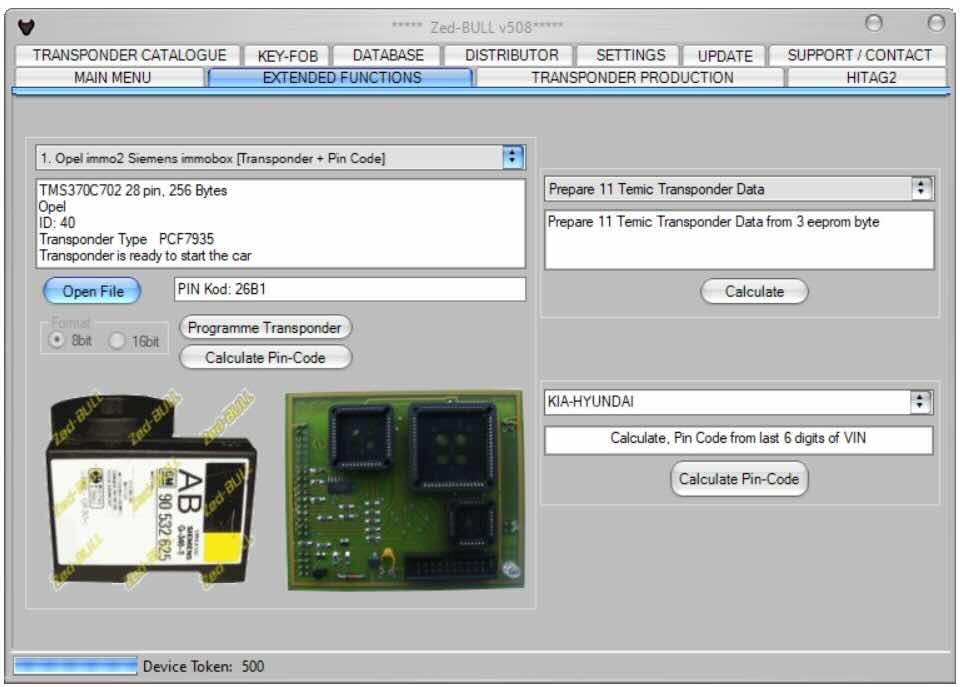Open the Prepare 11 Temic Transponder Data dropdown
The height and width of the screenshot is (687, 960).
coord(921,189)
